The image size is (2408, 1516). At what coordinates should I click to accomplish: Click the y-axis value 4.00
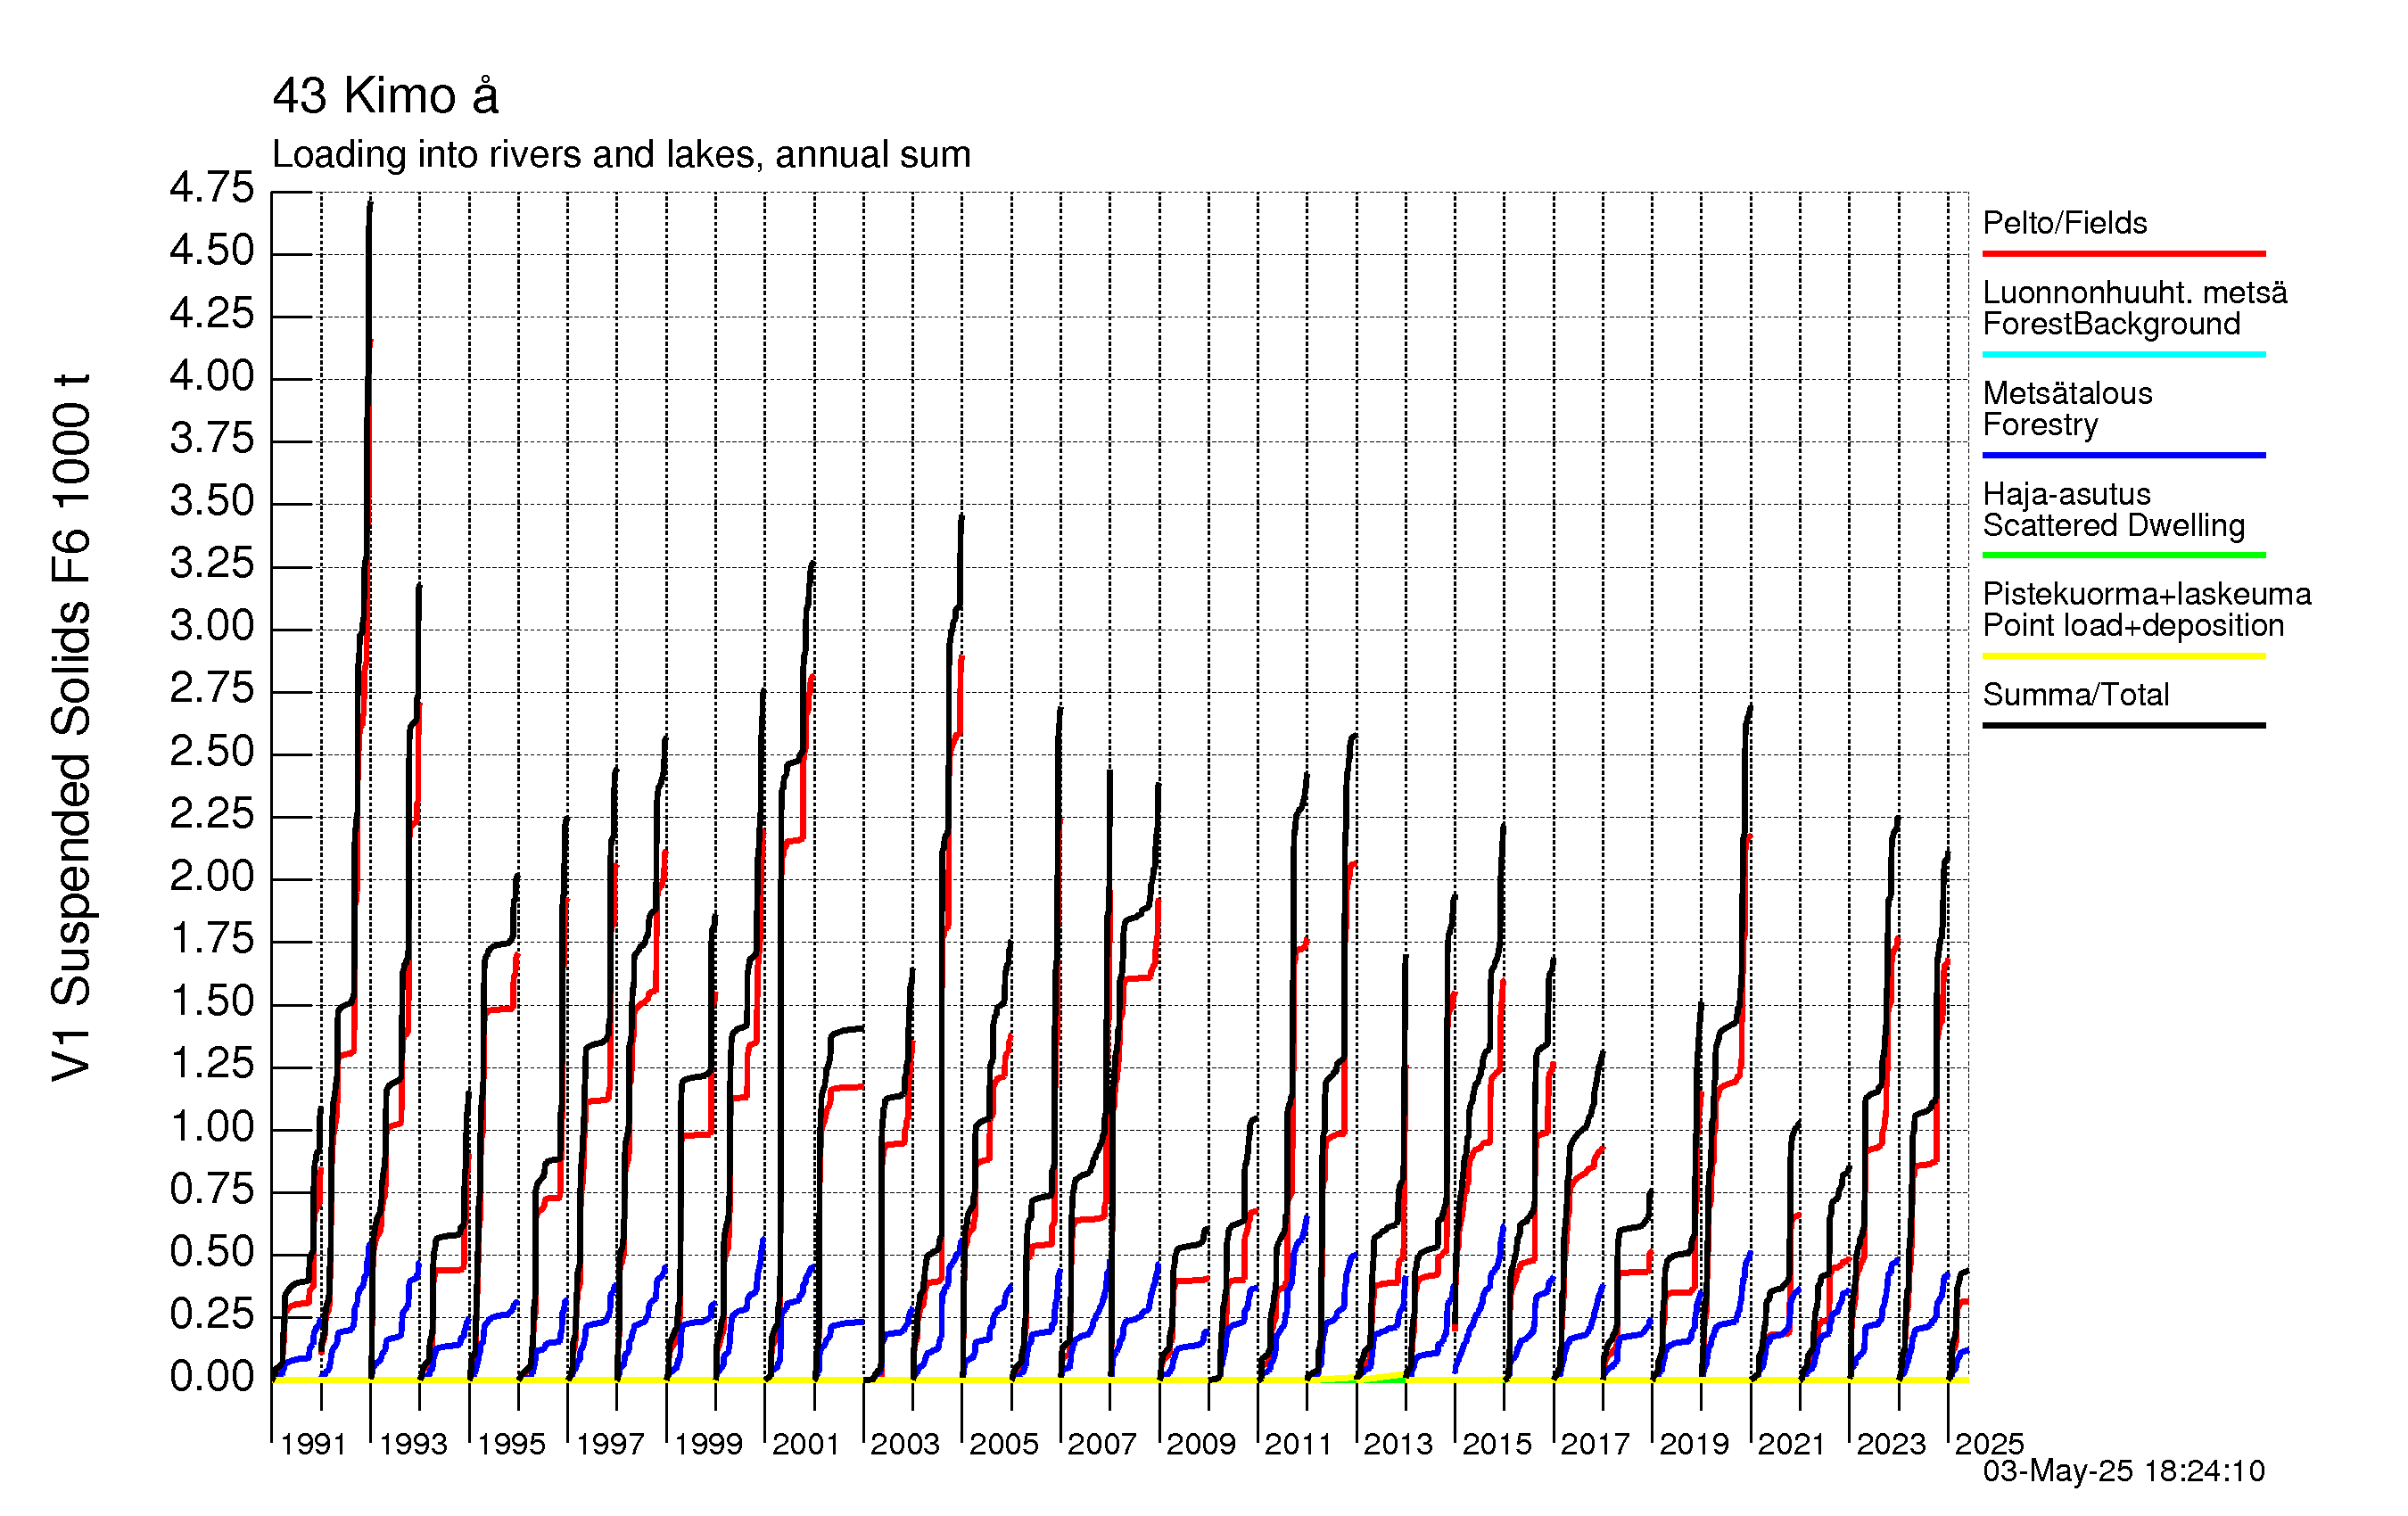(212, 377)
